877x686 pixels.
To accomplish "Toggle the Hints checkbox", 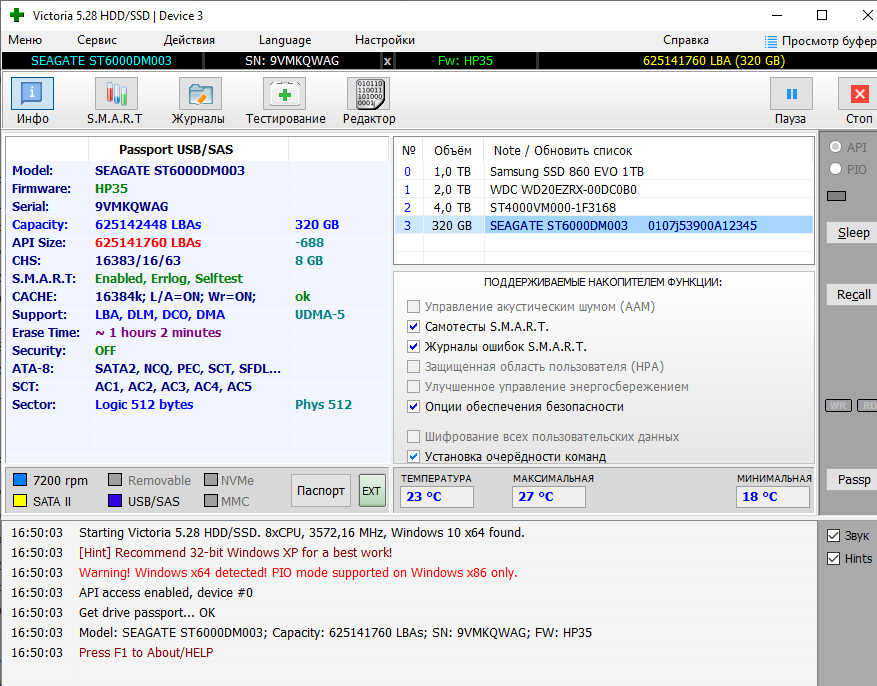I will coord(833,559).
